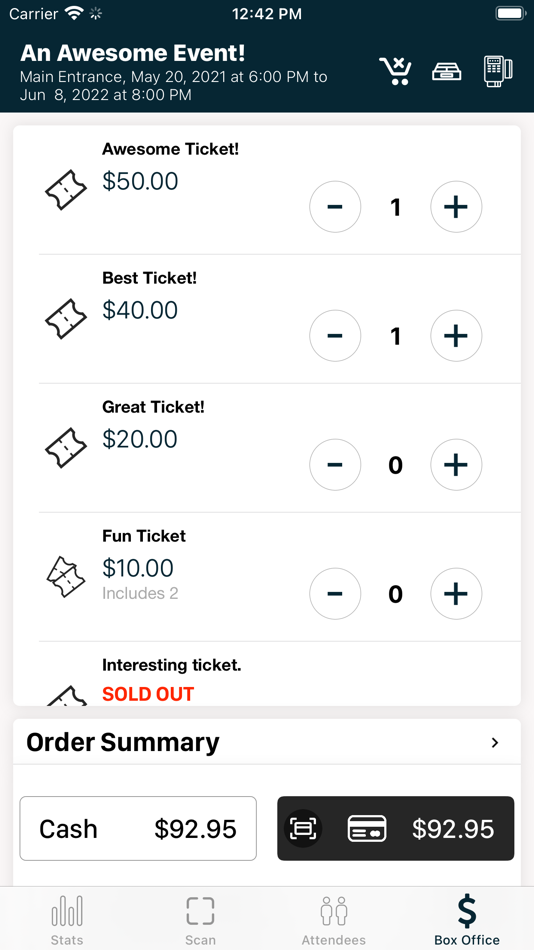The height and width of the screenshot is (950, 534).
Task: Tap the Fun Ticket double-ticket icon
Action: click(66, 577)
